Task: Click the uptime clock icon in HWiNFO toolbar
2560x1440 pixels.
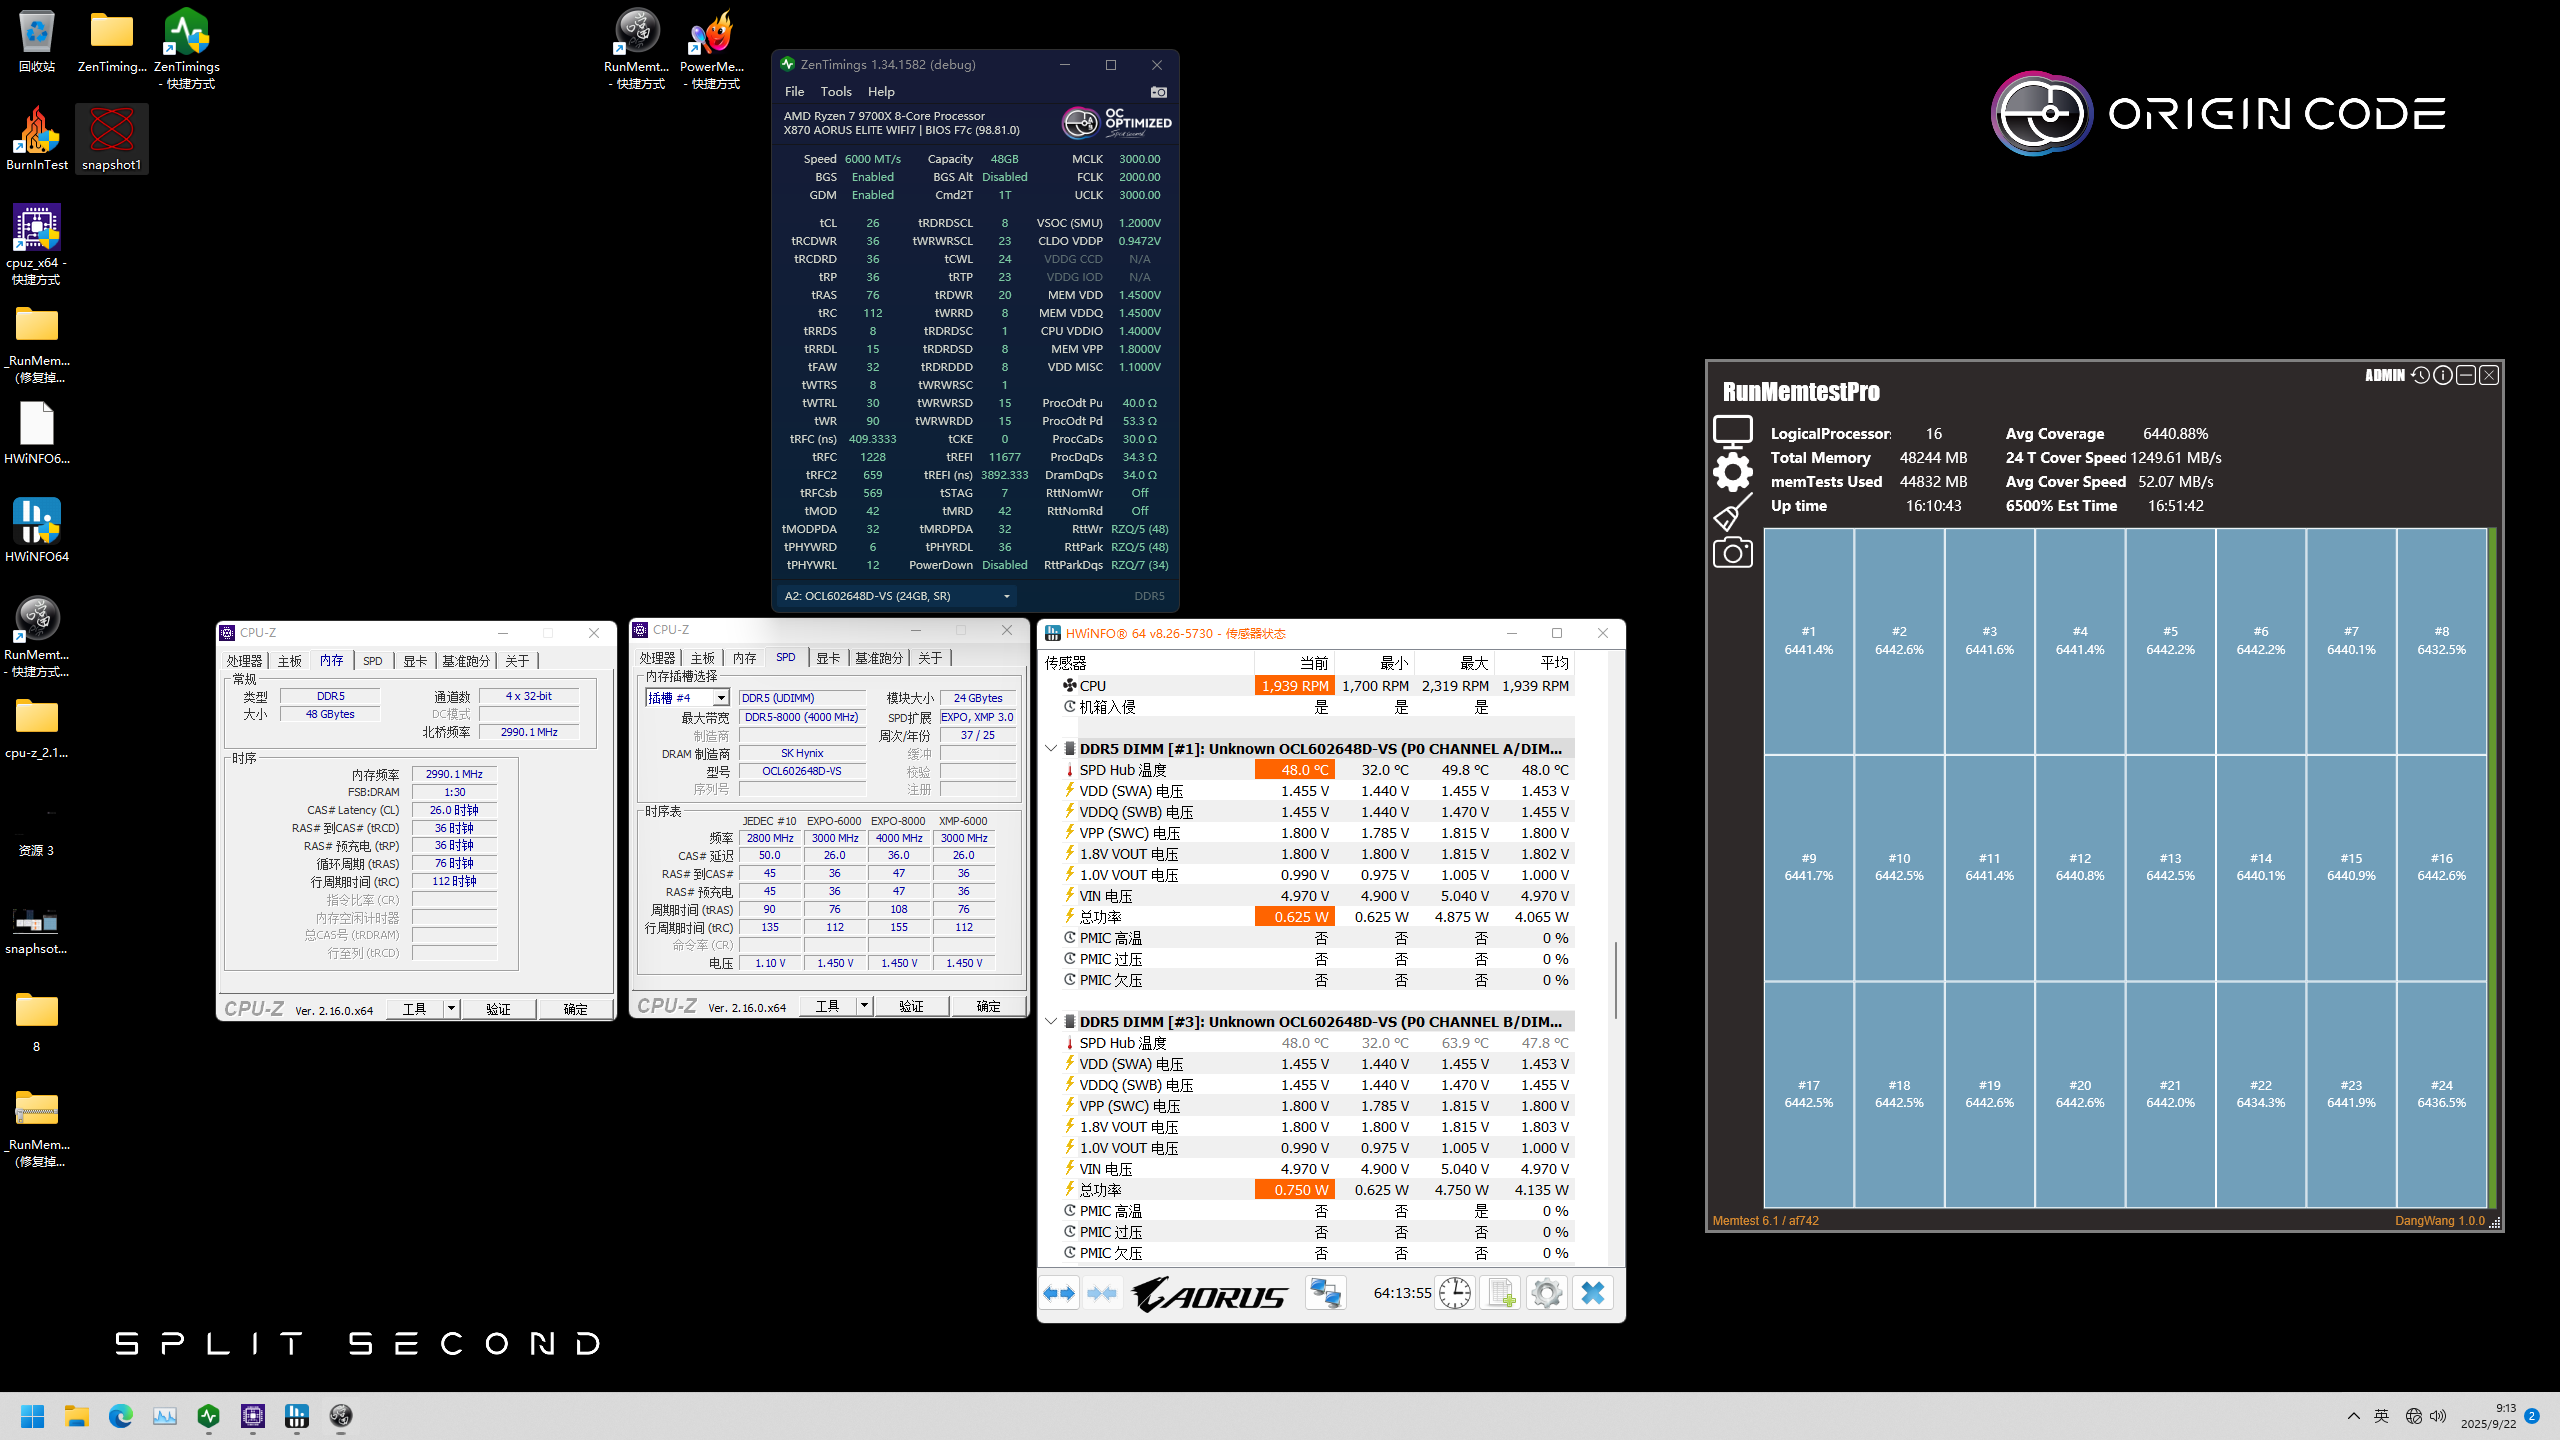Action: (1455, 1292)
